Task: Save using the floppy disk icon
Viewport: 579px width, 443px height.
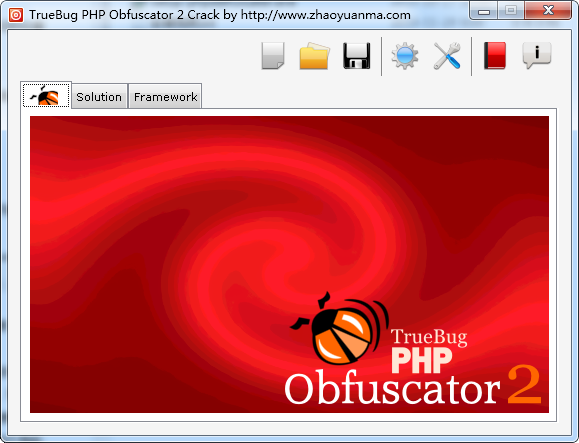Action: point(356,56)
